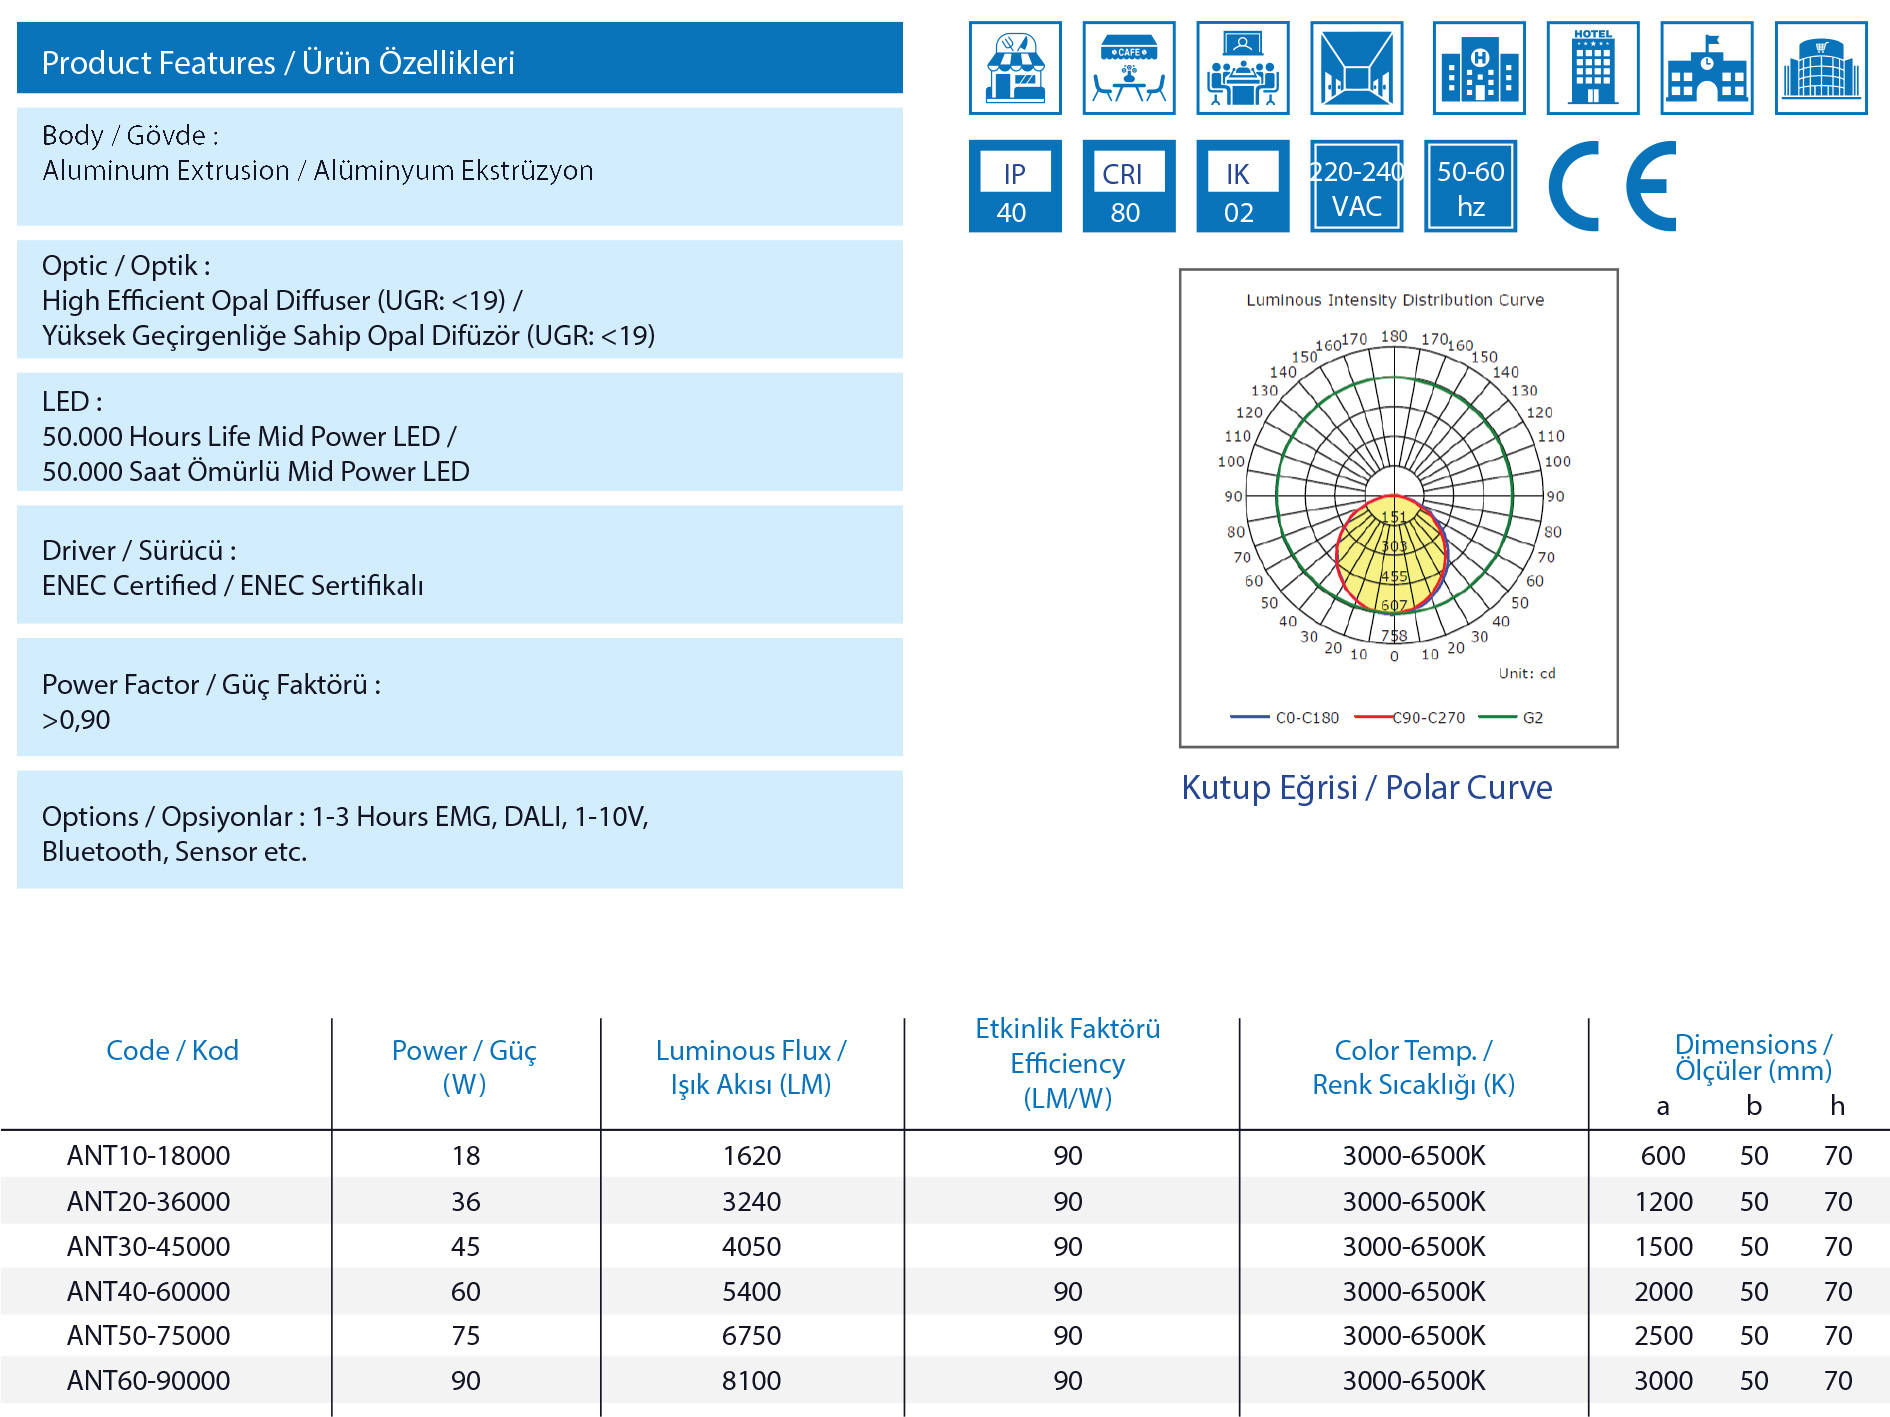The width and height of the screenshot is (1890, 1417).
Task: Select the HOTEL building icon
Action: pyautogui.click(x=1593, y=68)
